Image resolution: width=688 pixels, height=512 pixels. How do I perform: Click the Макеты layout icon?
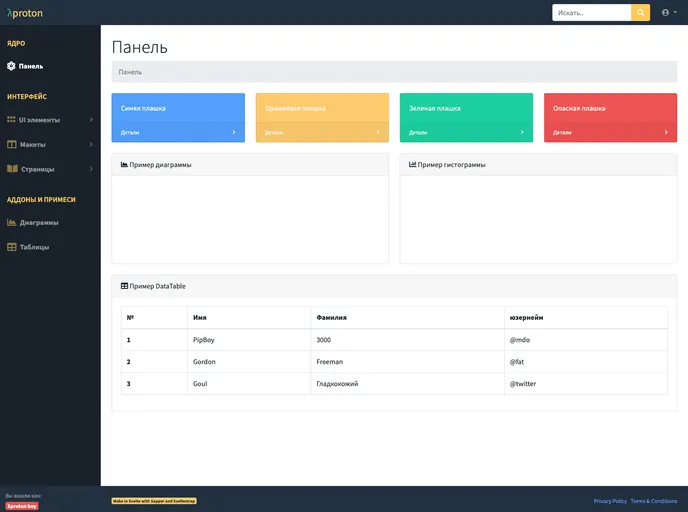[11, 144]
